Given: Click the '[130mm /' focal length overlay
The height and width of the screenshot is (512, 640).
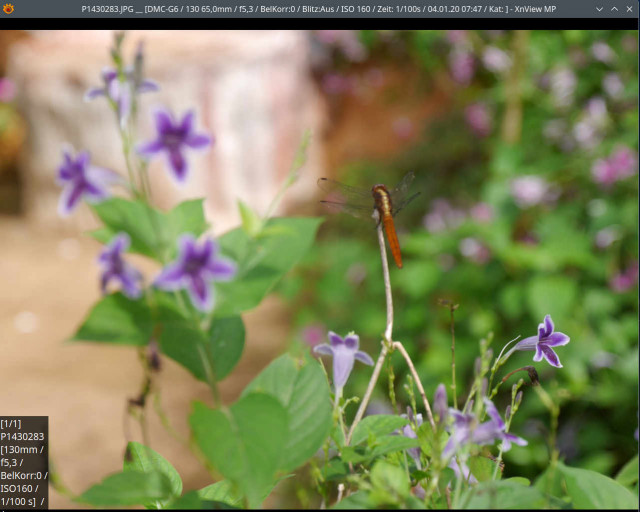Looking at the screenshot, I should [x=22, y=450].
